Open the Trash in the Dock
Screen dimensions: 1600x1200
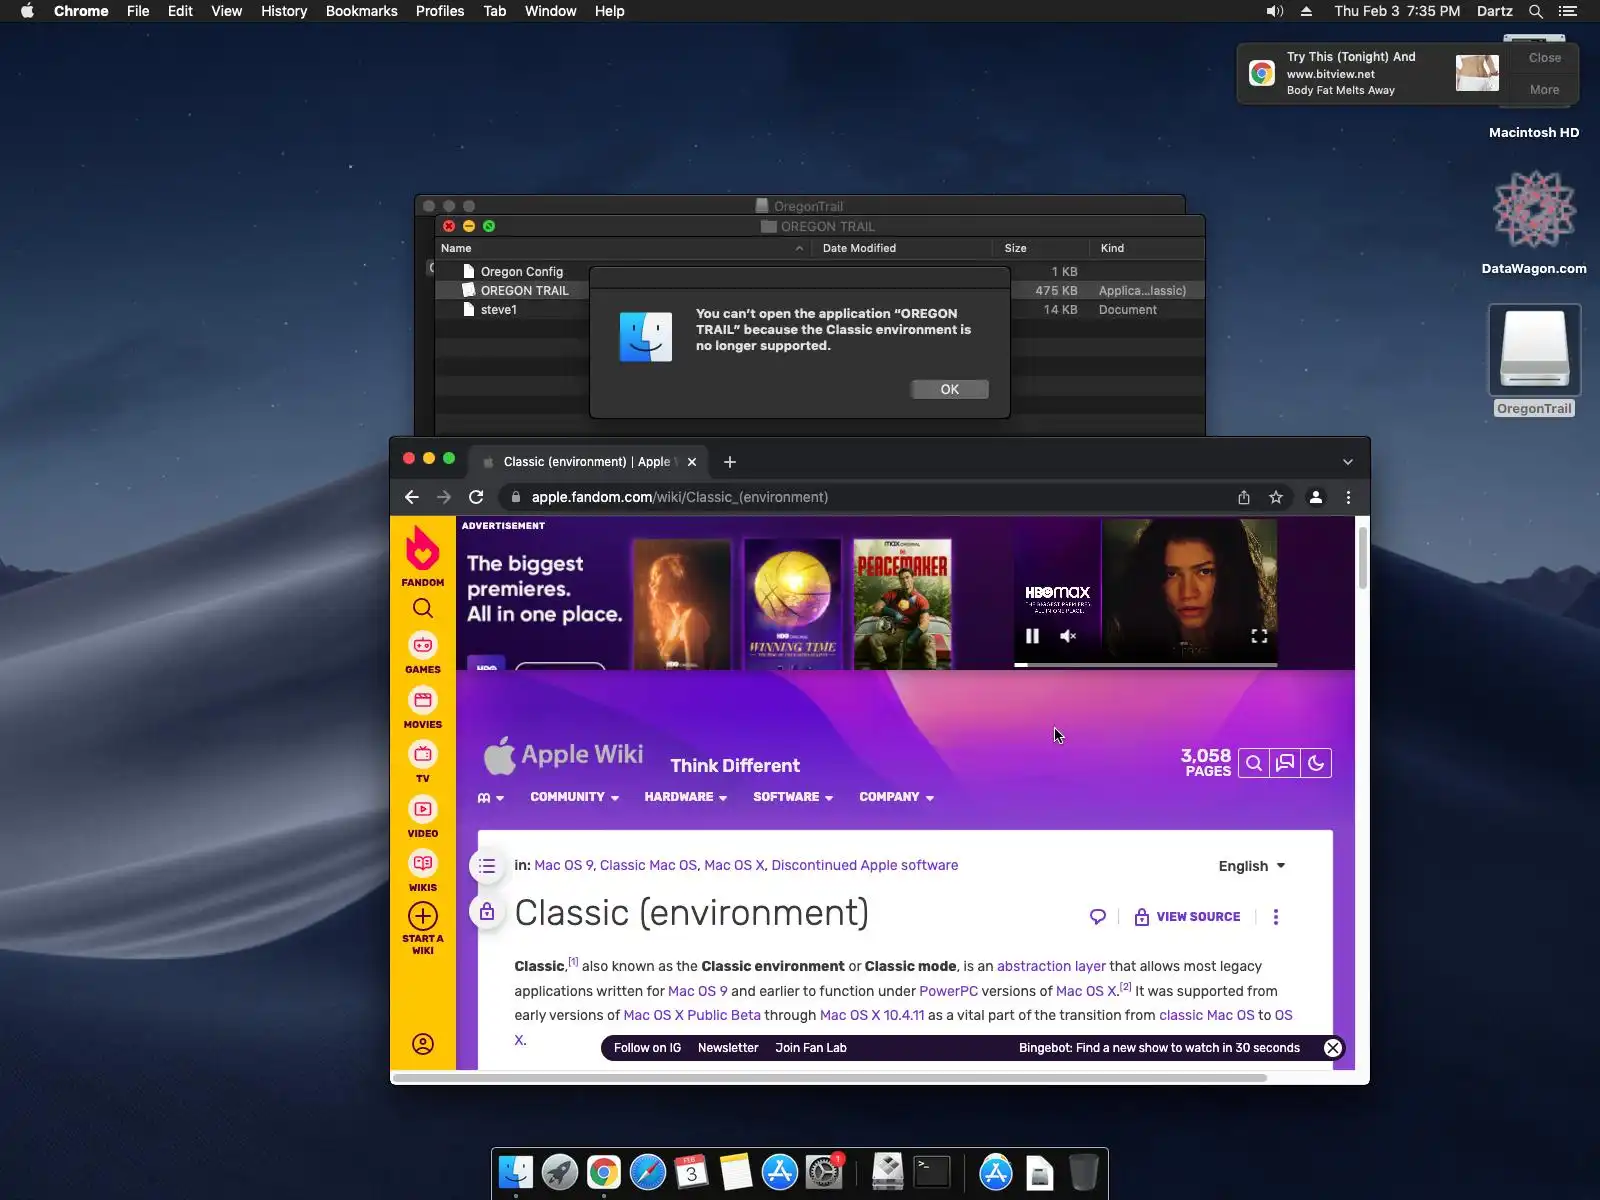1084,1172
